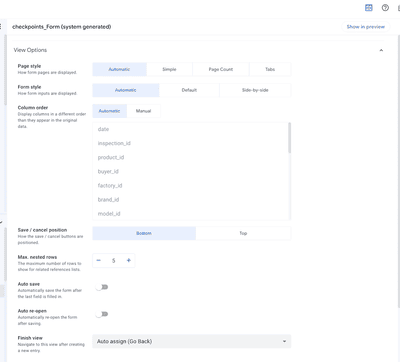This screenshot has width=400, height=362.
Task: Set save/cancel position to Top
Action: [243, 233]
